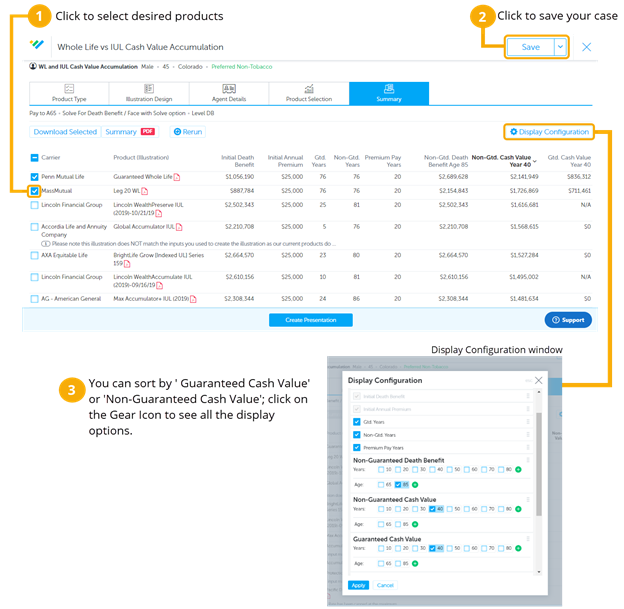Uncheck Gtd. Years in Display Configuration
This screenshot has height=609, width=624.
click(357, 422)
